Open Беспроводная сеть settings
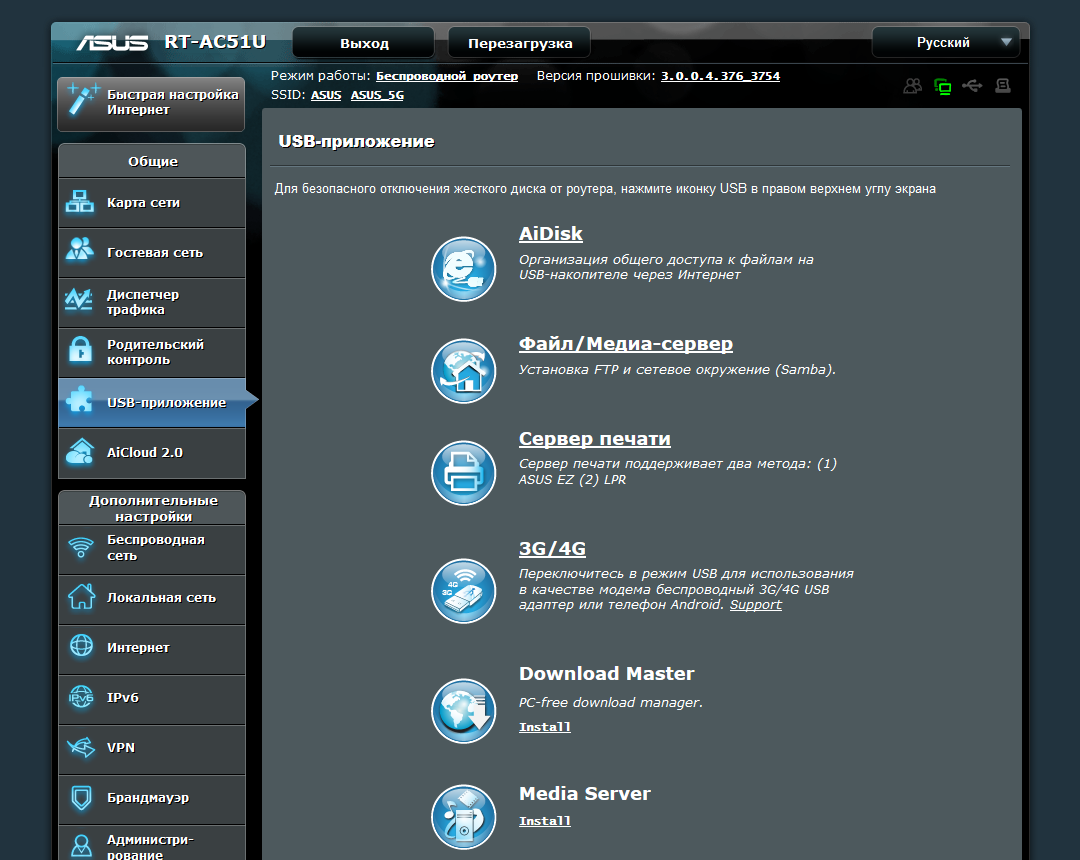Viewport: 1080px width, 860px height. tap(152, 549)
